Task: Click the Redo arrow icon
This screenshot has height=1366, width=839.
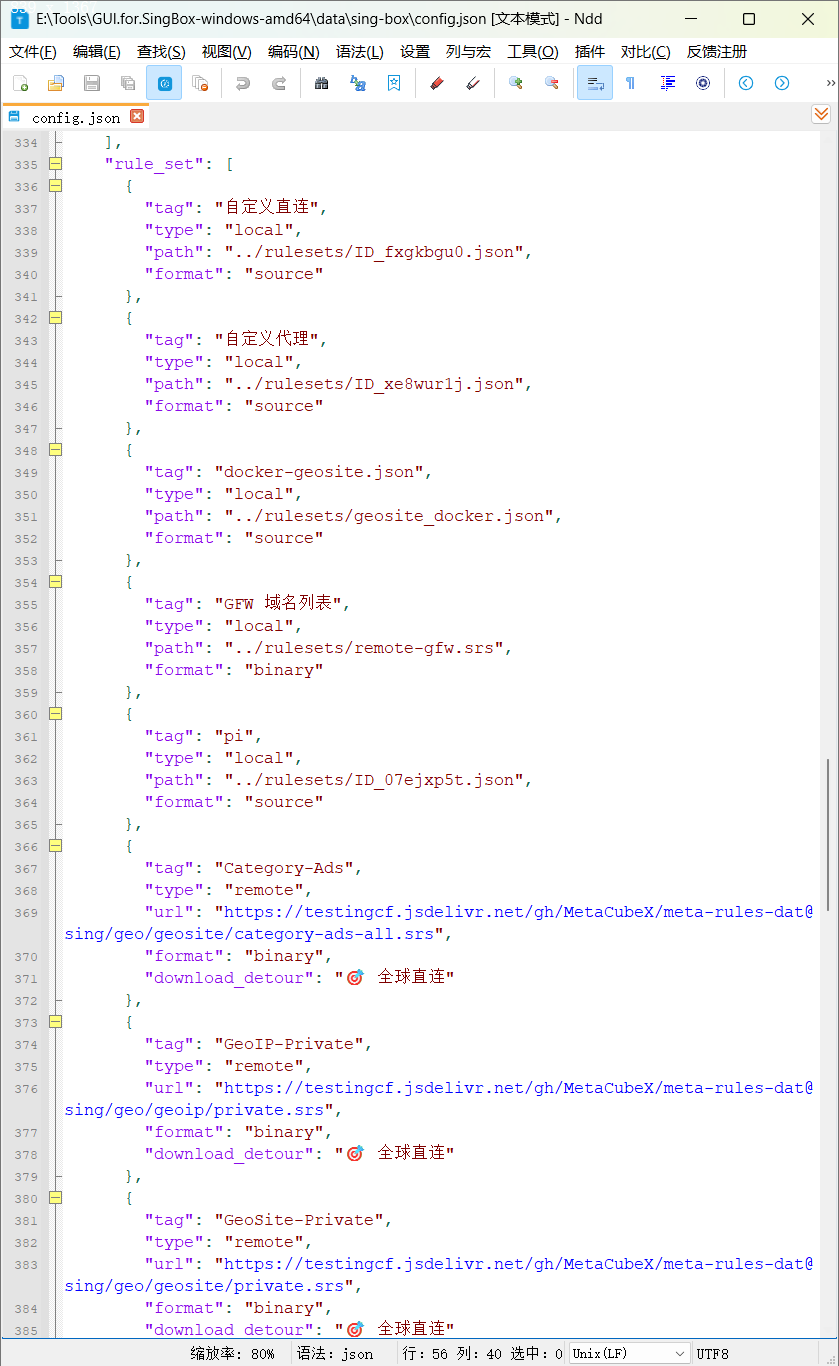Action: click(x=279, y=83)
